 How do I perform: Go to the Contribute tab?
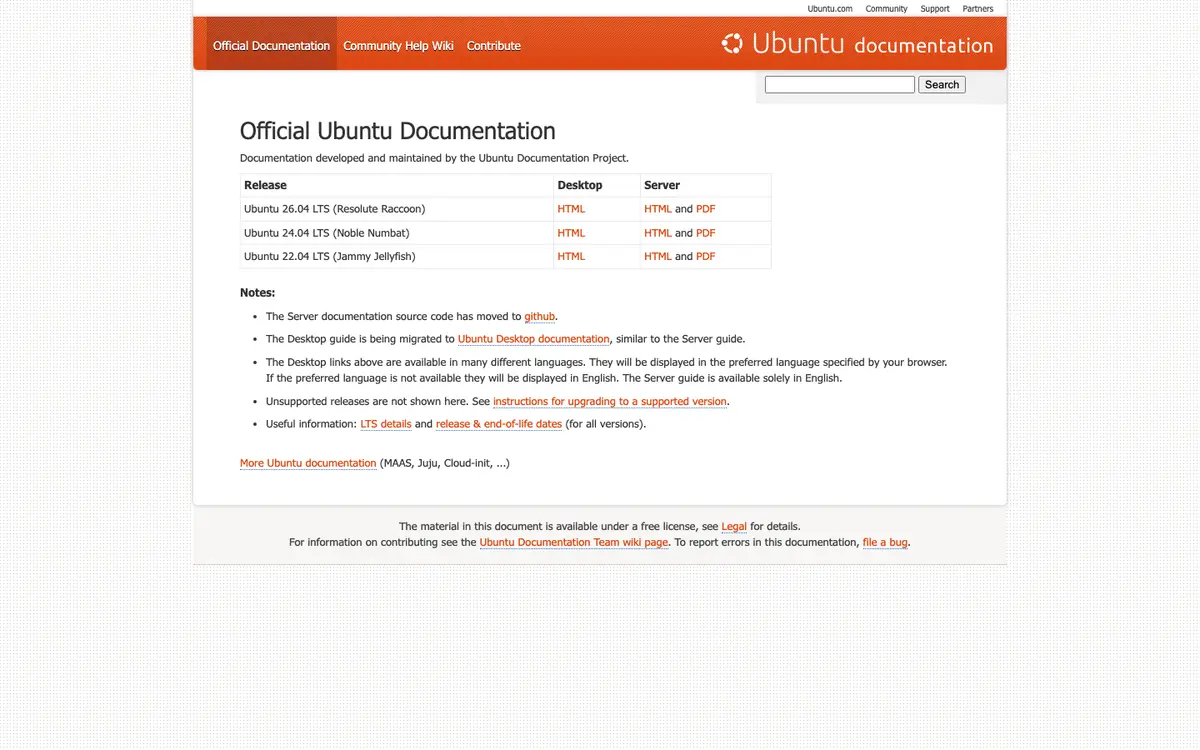point(494,46)
